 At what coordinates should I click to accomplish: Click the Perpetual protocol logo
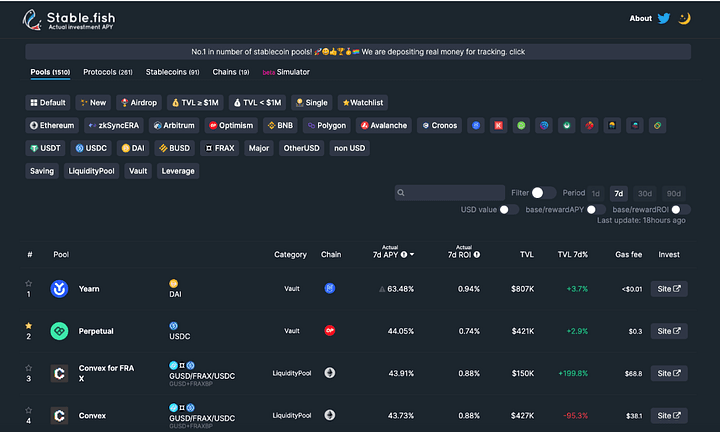(x=59, y=331)
